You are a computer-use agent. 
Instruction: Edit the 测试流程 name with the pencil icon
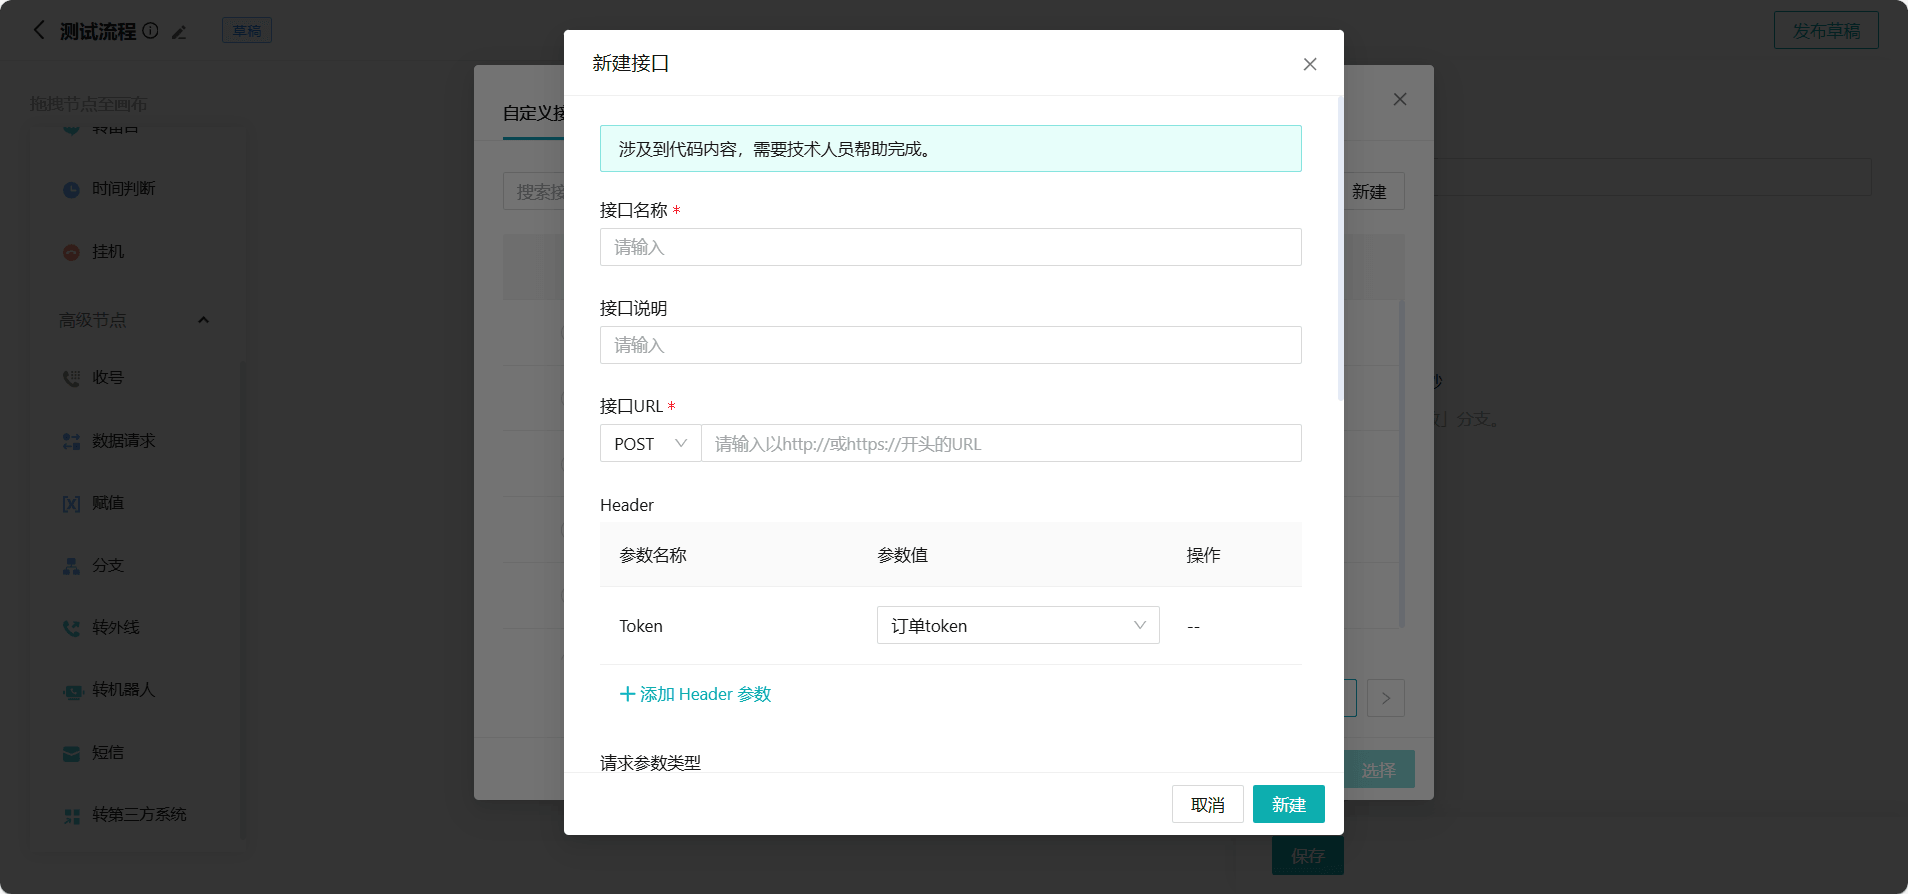pos(179,32)
